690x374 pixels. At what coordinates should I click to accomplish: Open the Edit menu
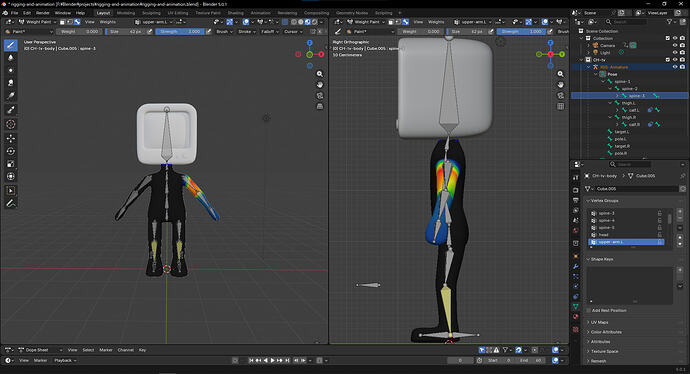(27, 13)
